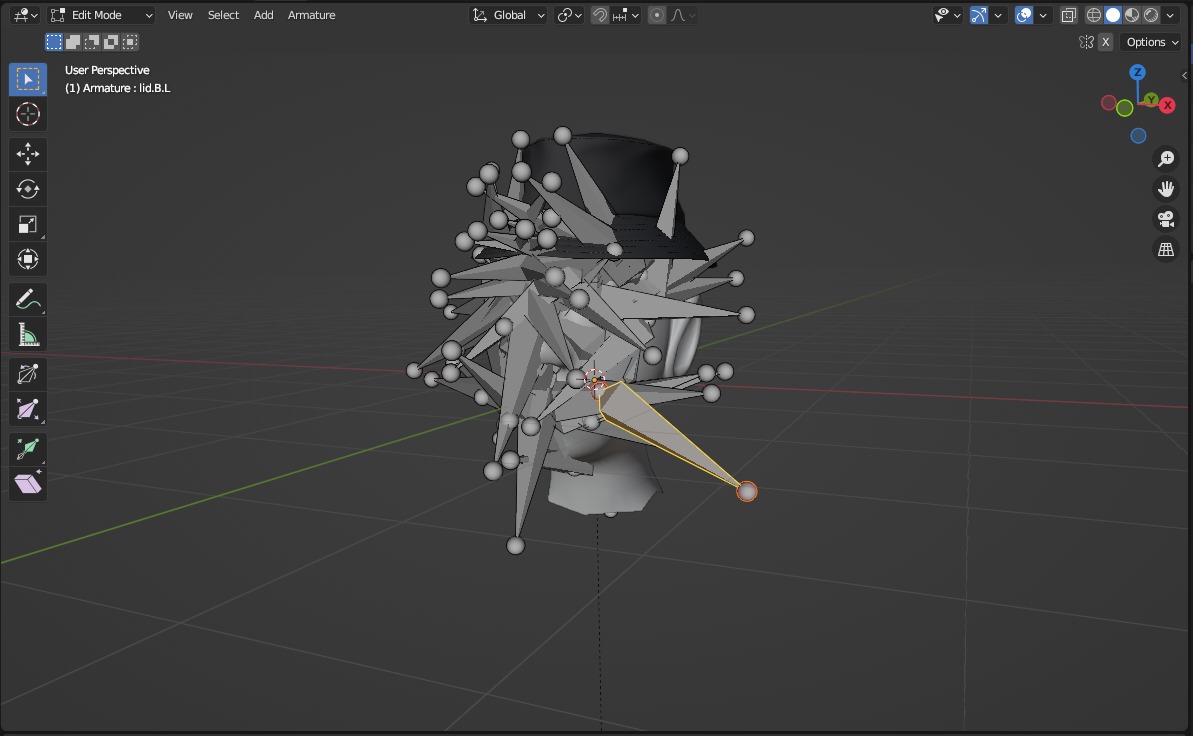This screenshot has width=1193, height=736.
Task: Set selection mode to Intersect
Action: pyautogui.click(x=131, y=42)
